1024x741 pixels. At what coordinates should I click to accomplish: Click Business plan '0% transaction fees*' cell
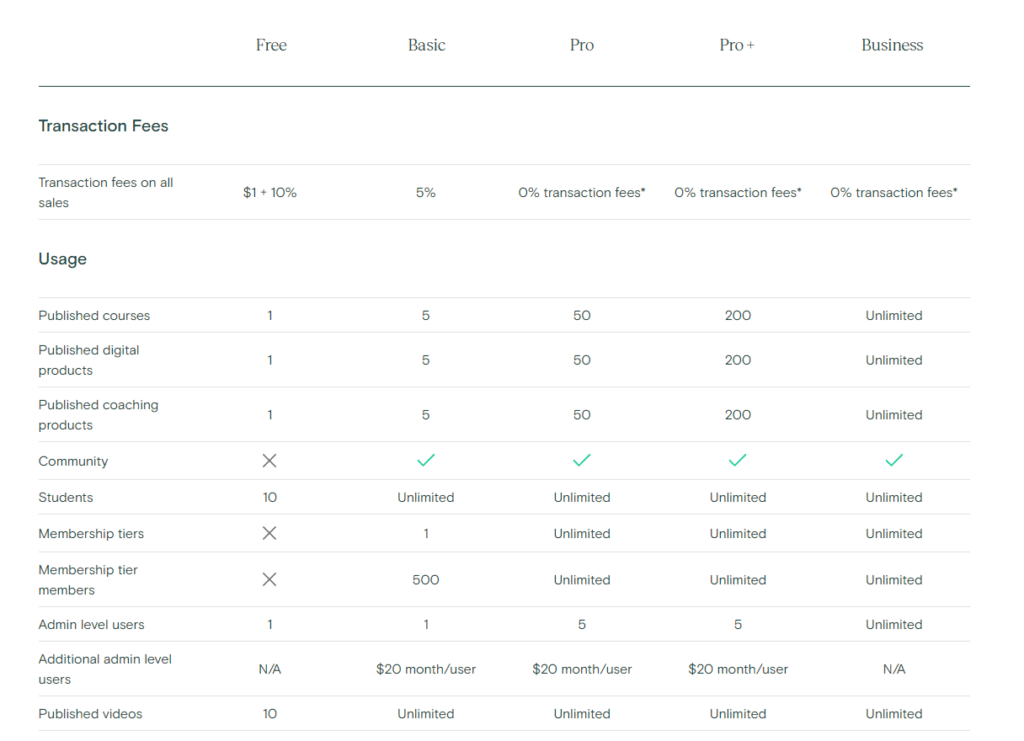point(894,193)
